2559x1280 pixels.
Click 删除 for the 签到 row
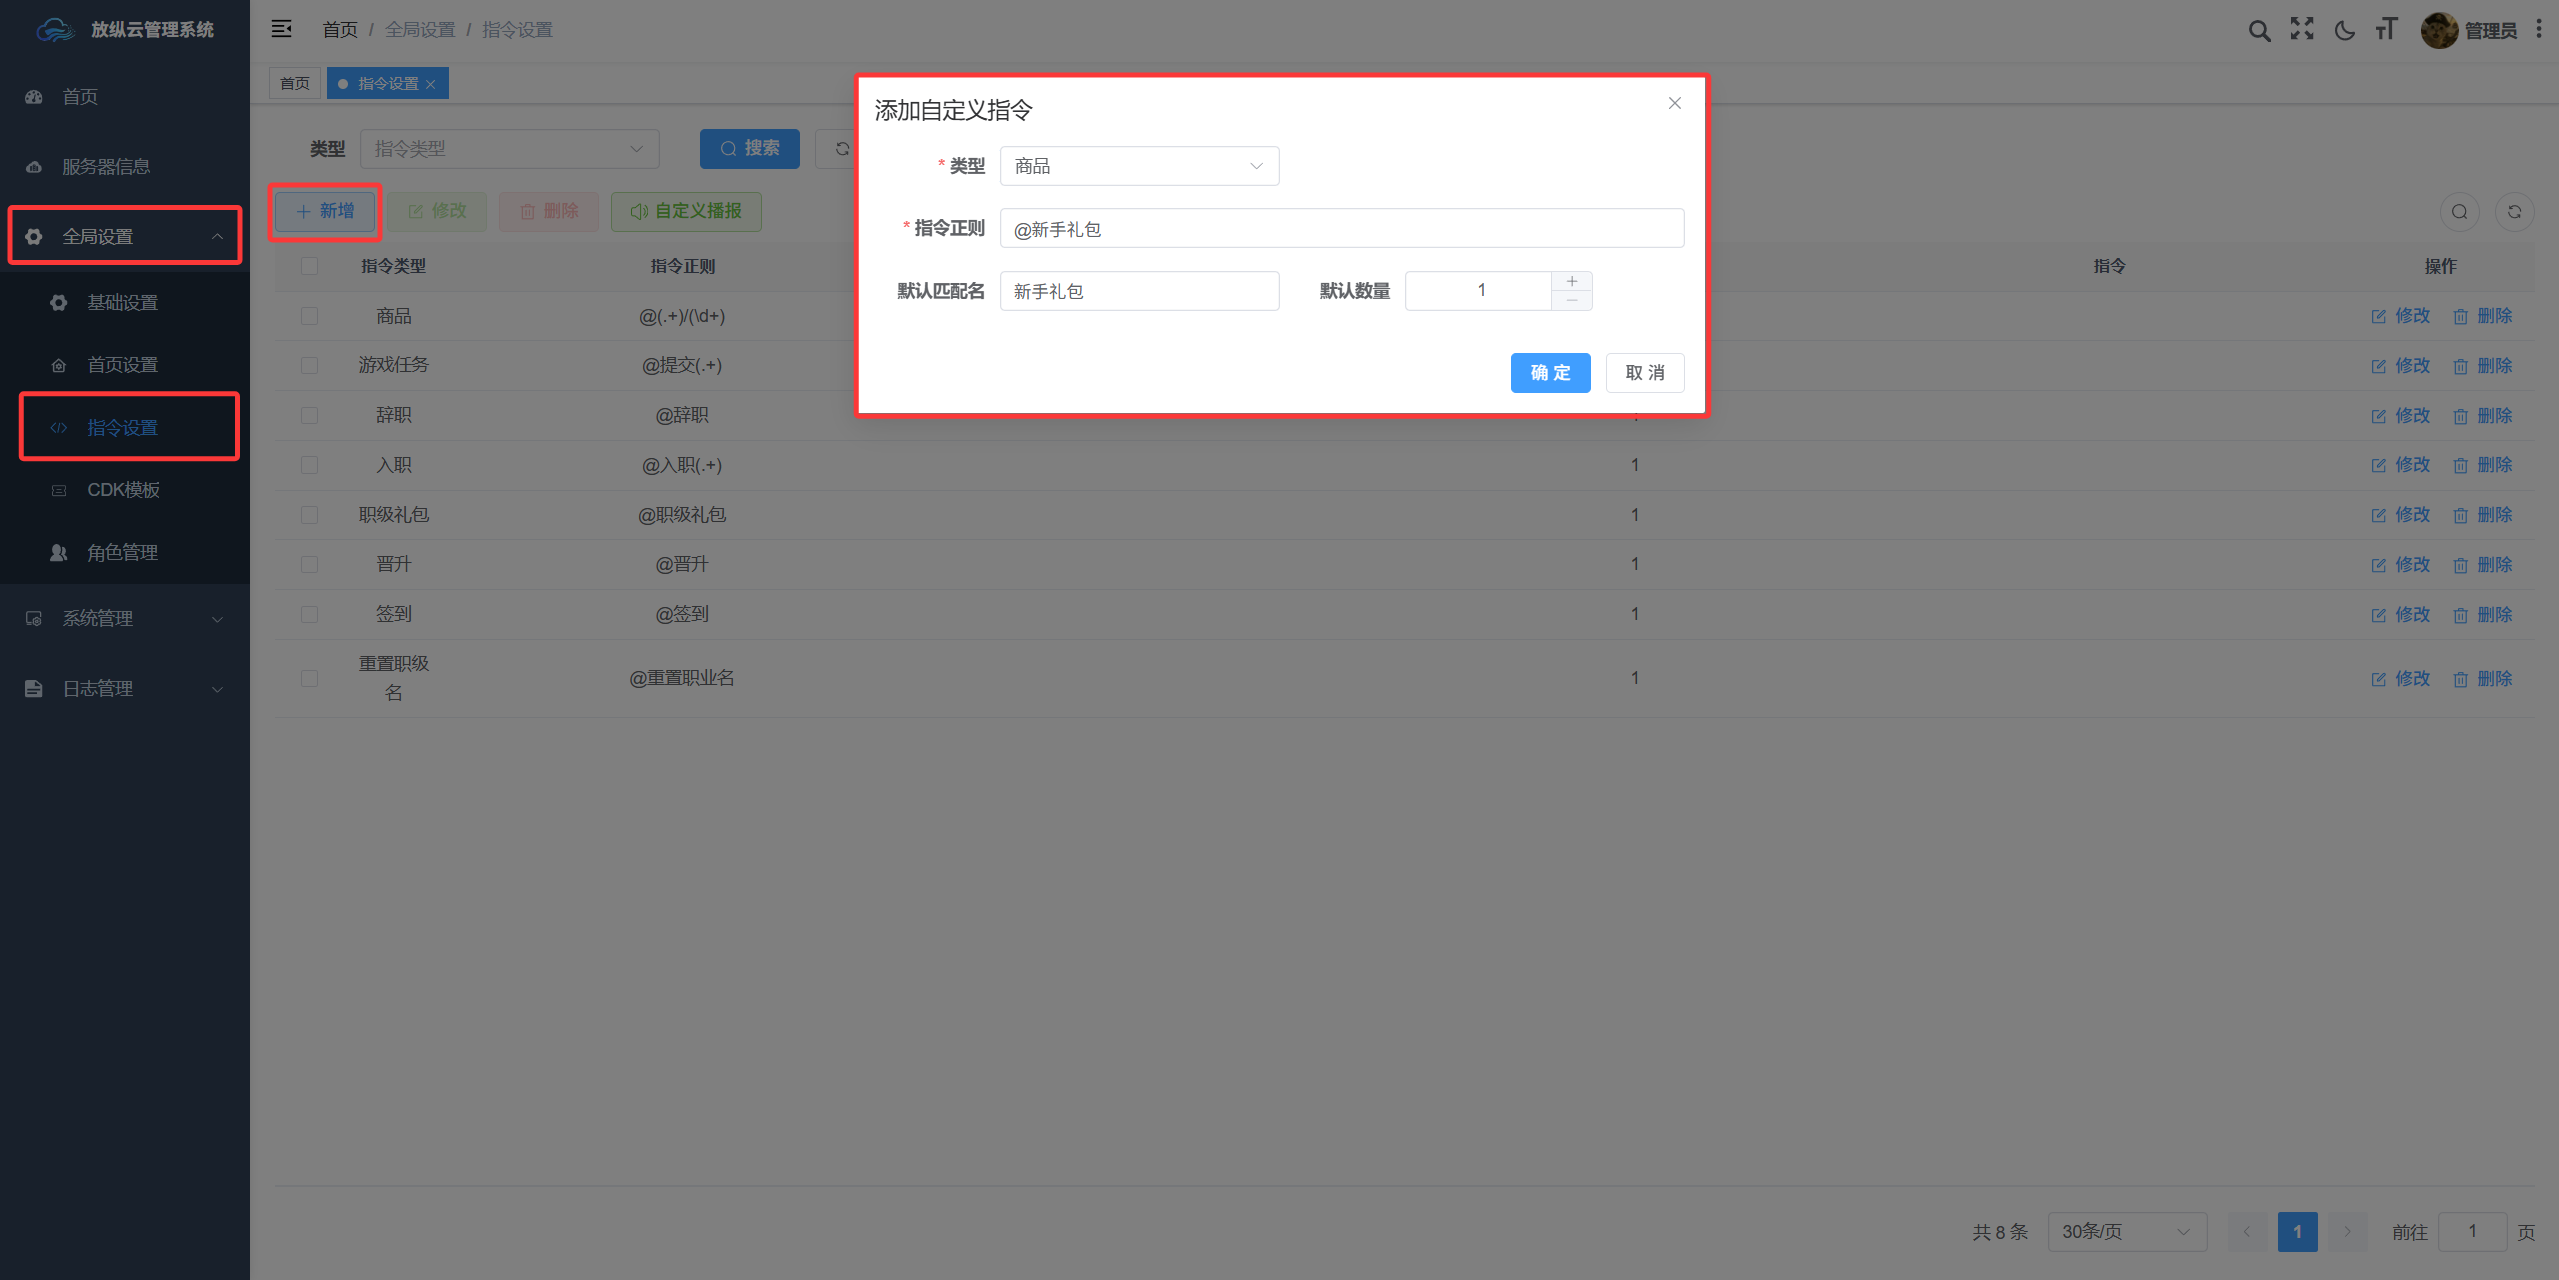tap(2482, 615)
